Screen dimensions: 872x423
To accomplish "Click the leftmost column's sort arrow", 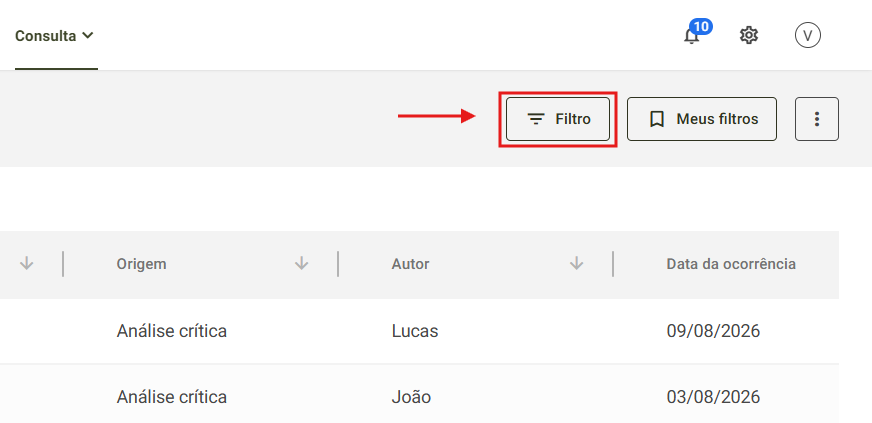I will pyautogui.click(x=27, y=263).
